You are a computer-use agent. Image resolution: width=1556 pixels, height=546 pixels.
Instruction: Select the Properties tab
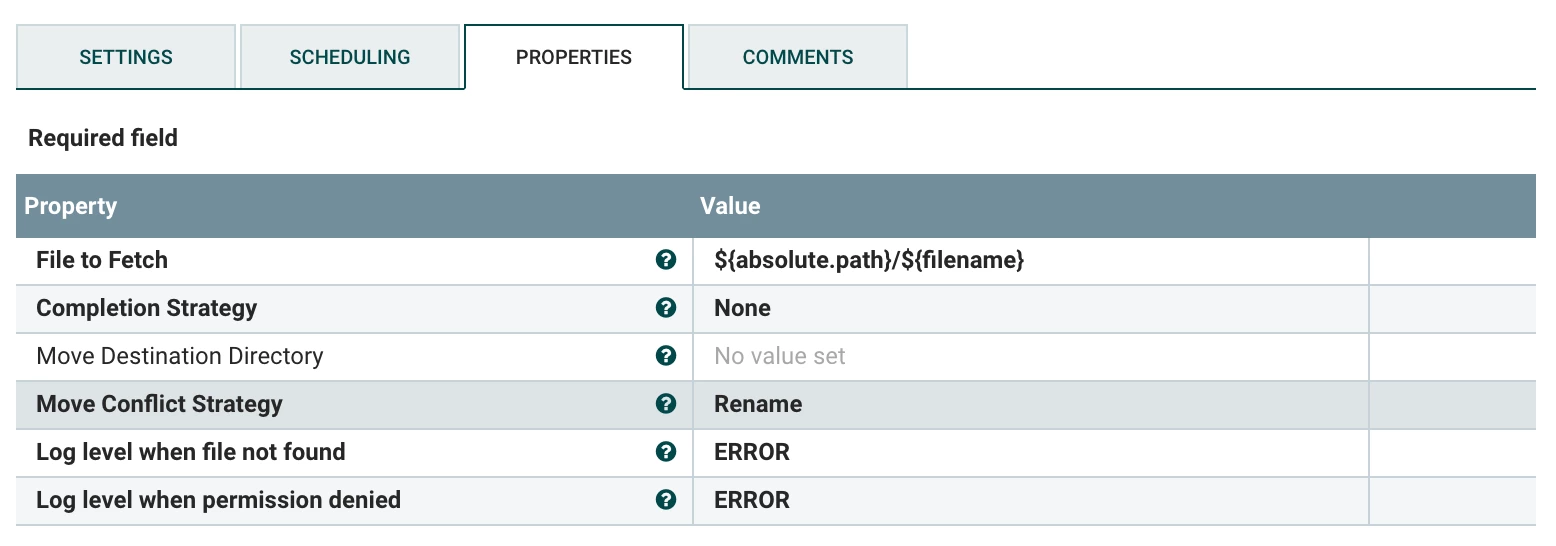(x=574, y=57)
